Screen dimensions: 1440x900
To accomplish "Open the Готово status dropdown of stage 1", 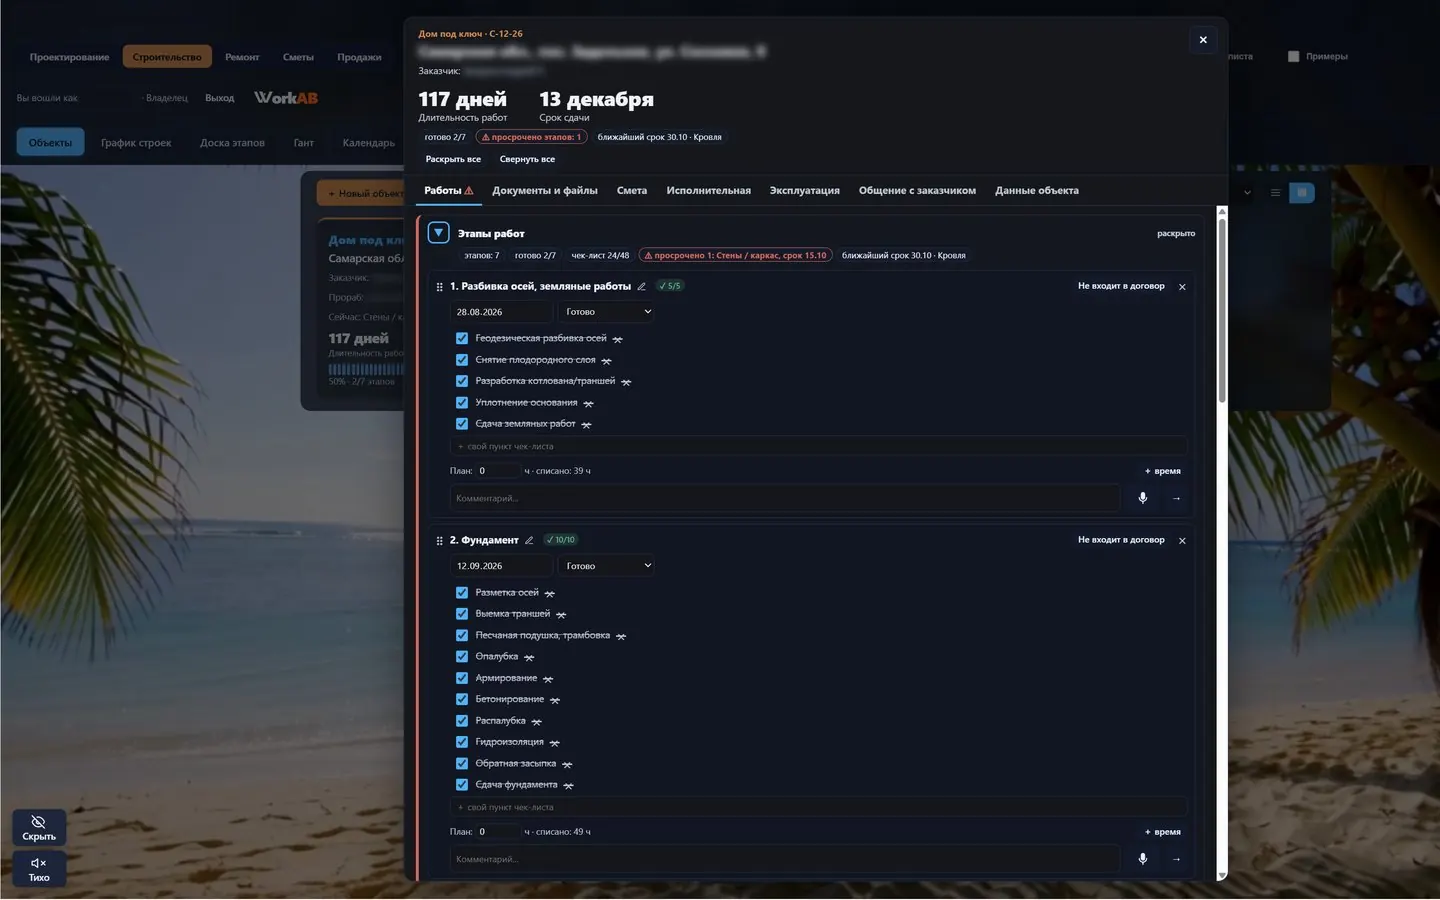I will (x=607, y=312).
